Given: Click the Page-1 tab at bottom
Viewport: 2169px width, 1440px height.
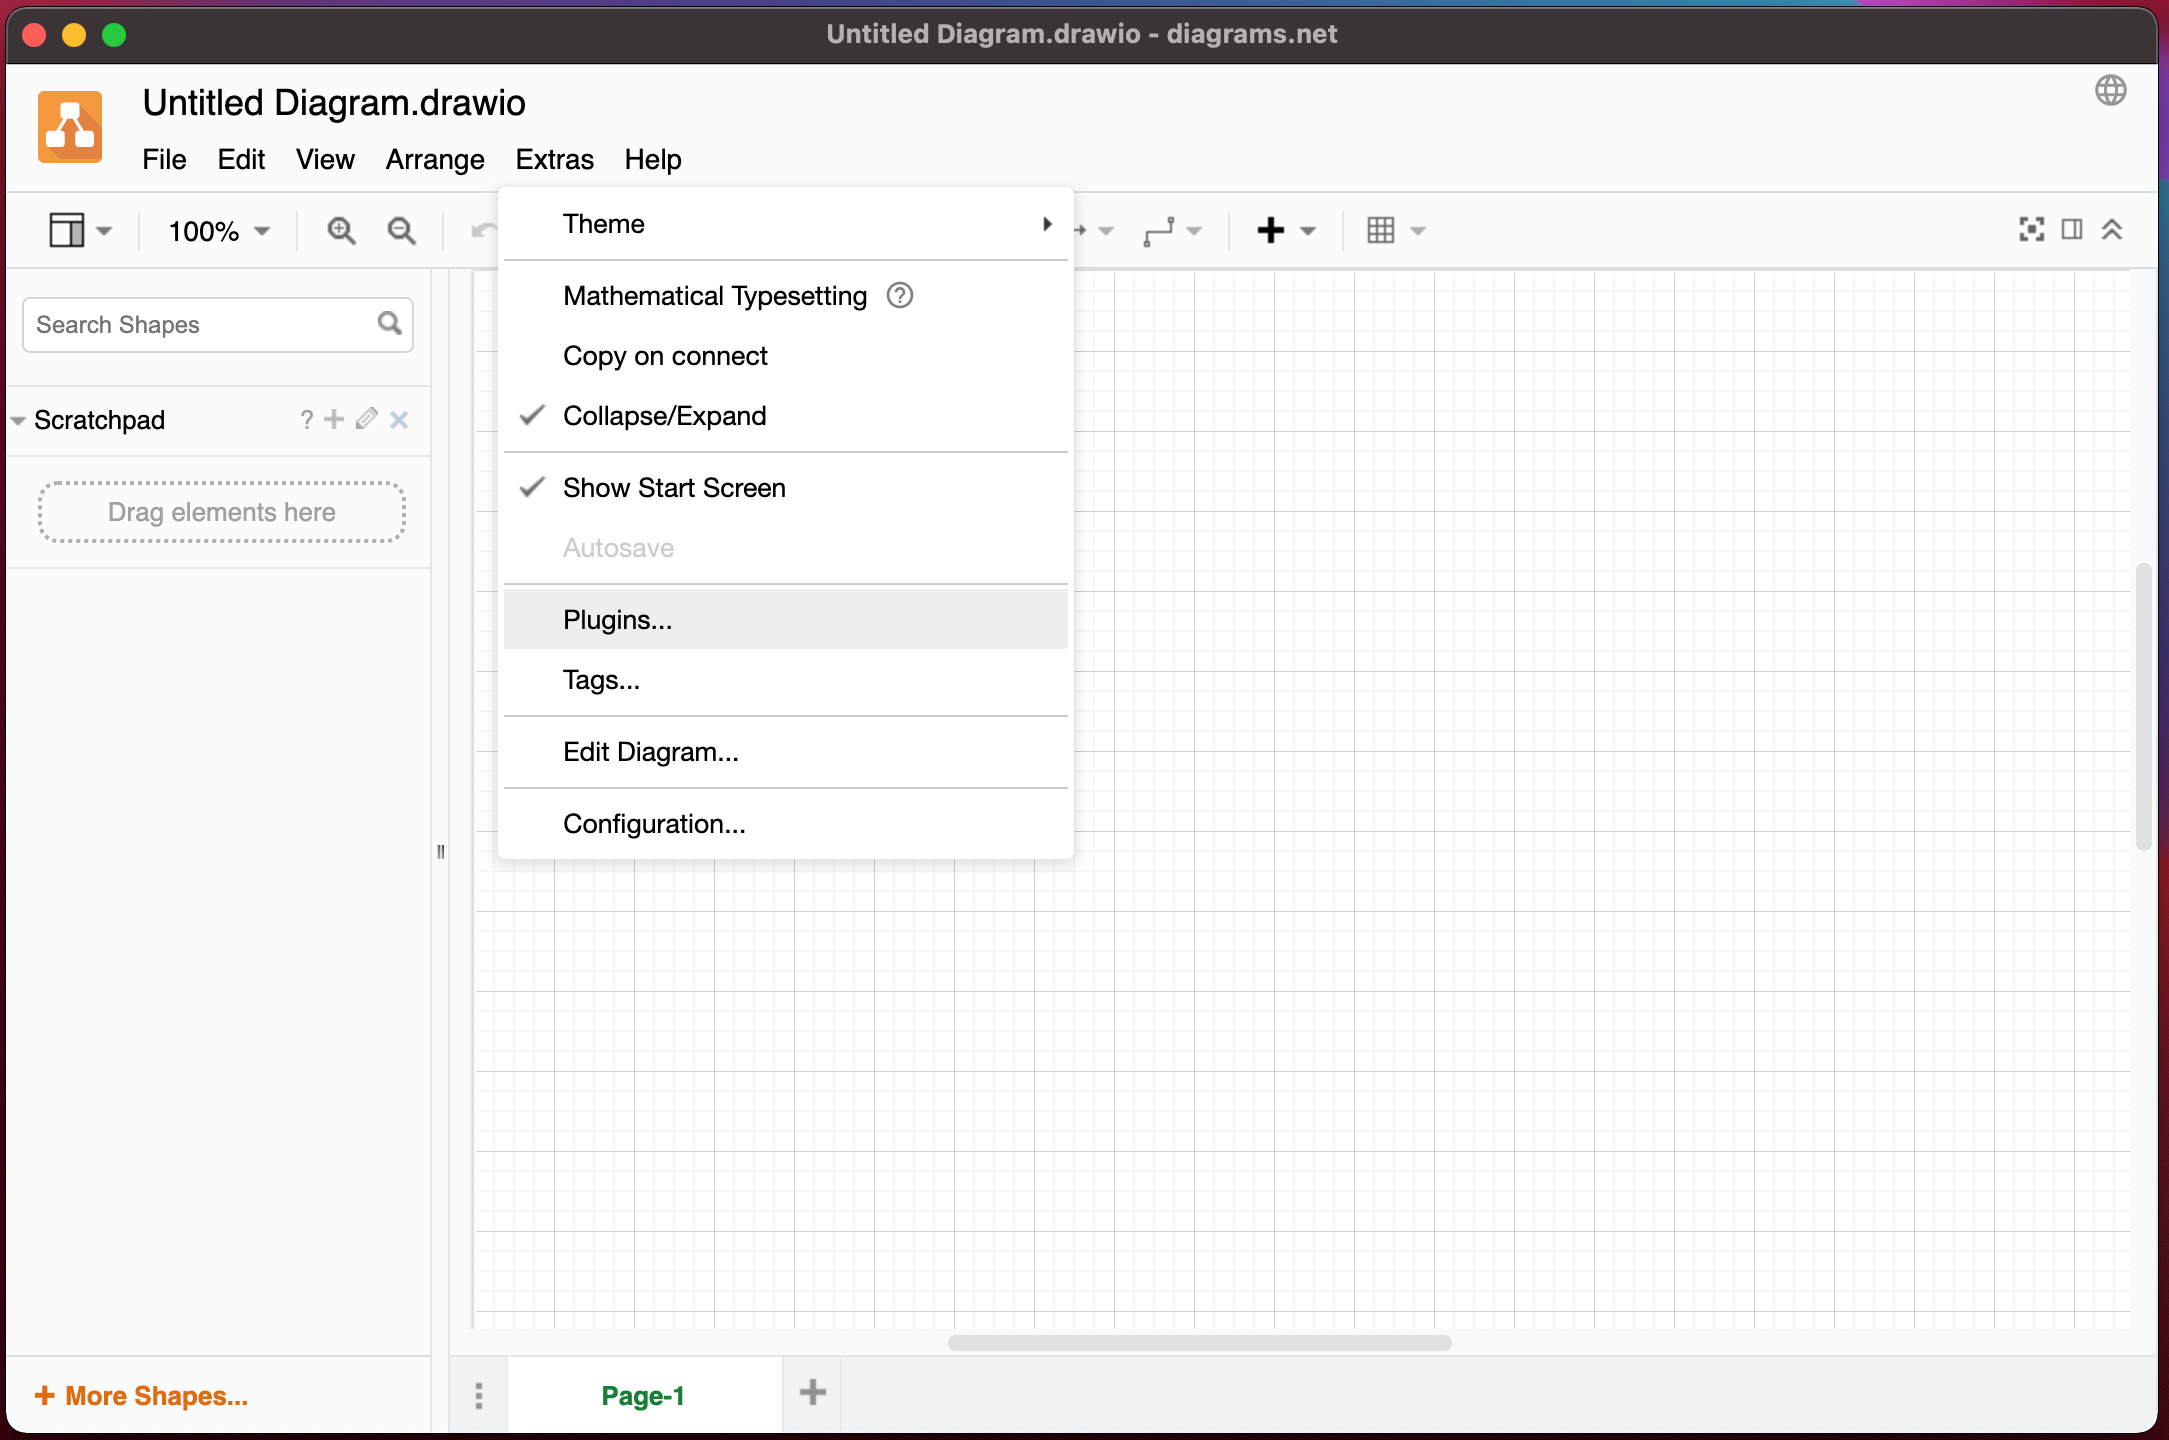Looking at the screenshot, I should [x=643, y=1393].
